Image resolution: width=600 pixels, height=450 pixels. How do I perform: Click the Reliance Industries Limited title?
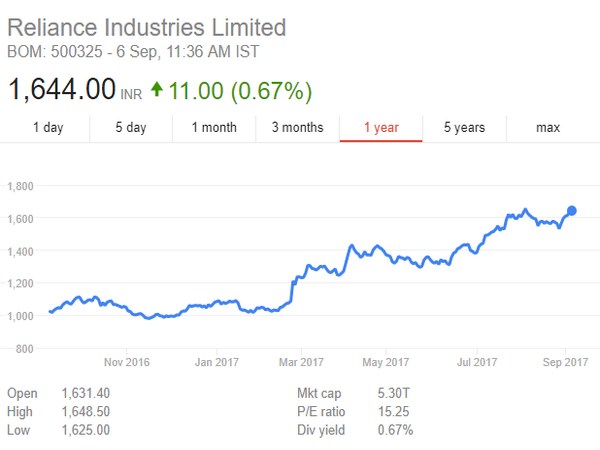(x=146, y=27)
